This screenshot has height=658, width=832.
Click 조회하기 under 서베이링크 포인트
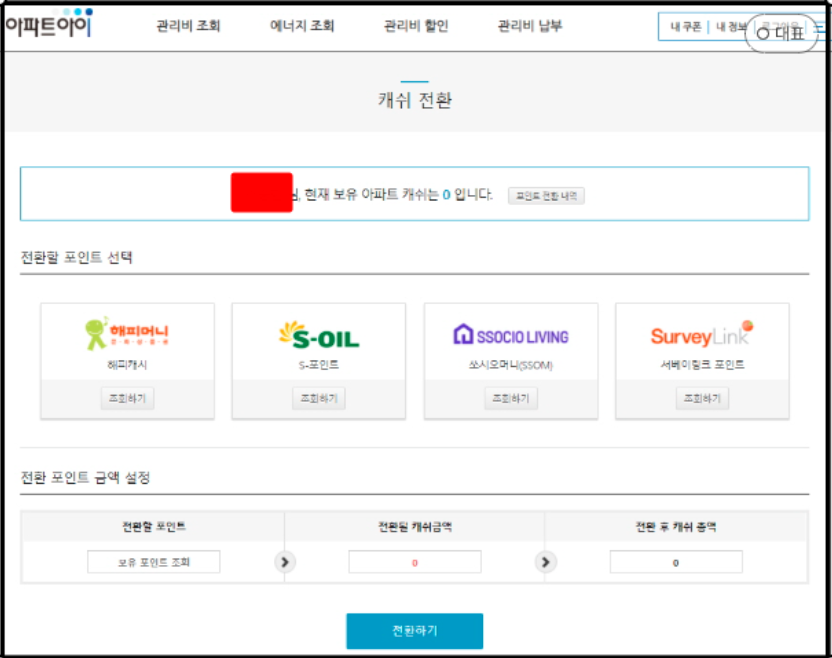(702, 399)
